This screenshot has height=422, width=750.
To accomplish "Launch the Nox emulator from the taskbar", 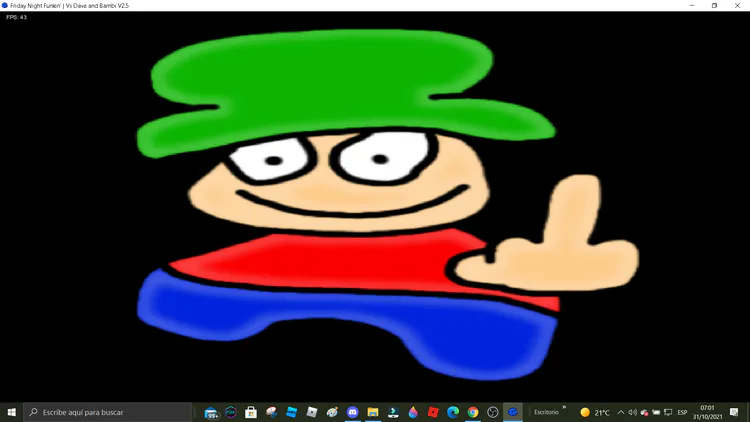I will [231, 412].
